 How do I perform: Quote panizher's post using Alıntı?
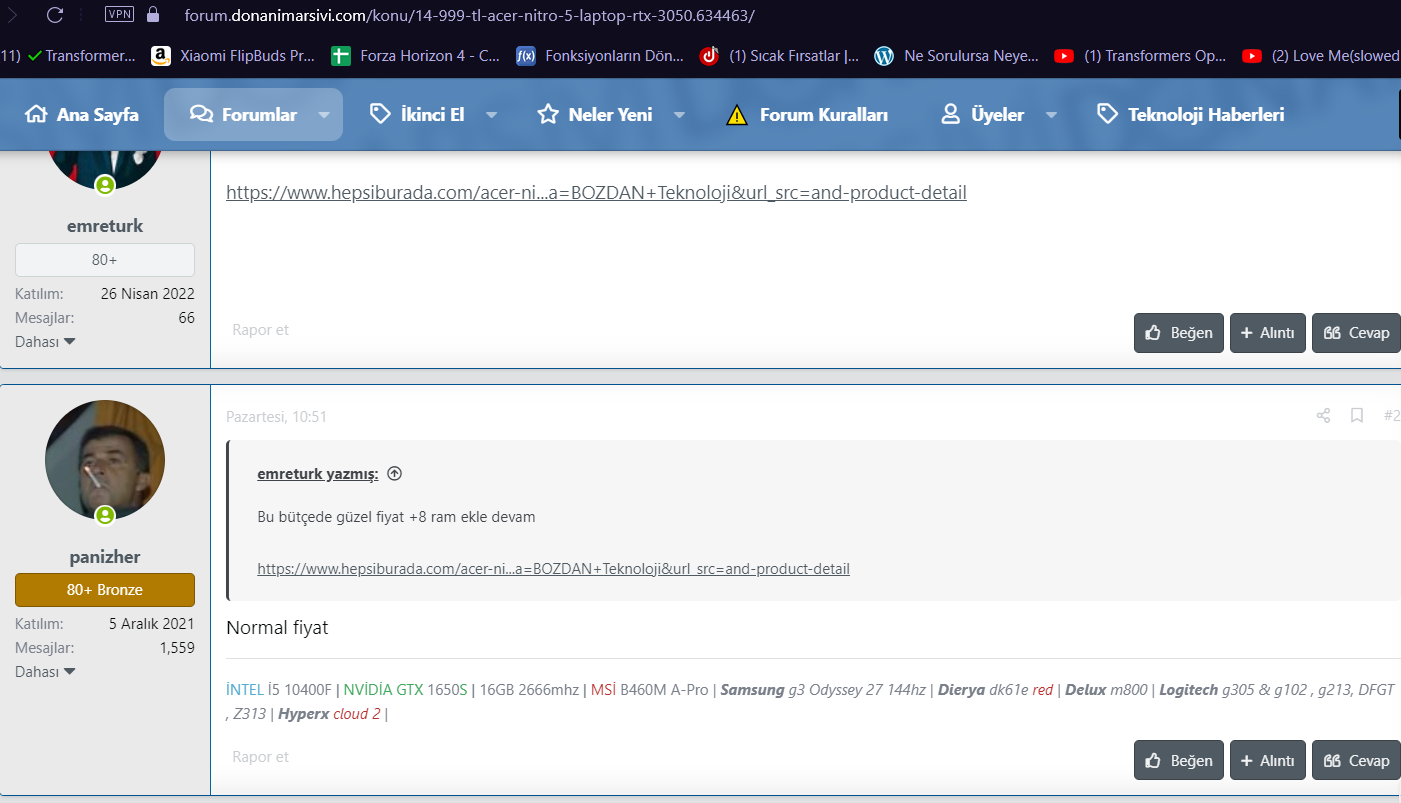pyautogui.click(x=1268, y=760)
